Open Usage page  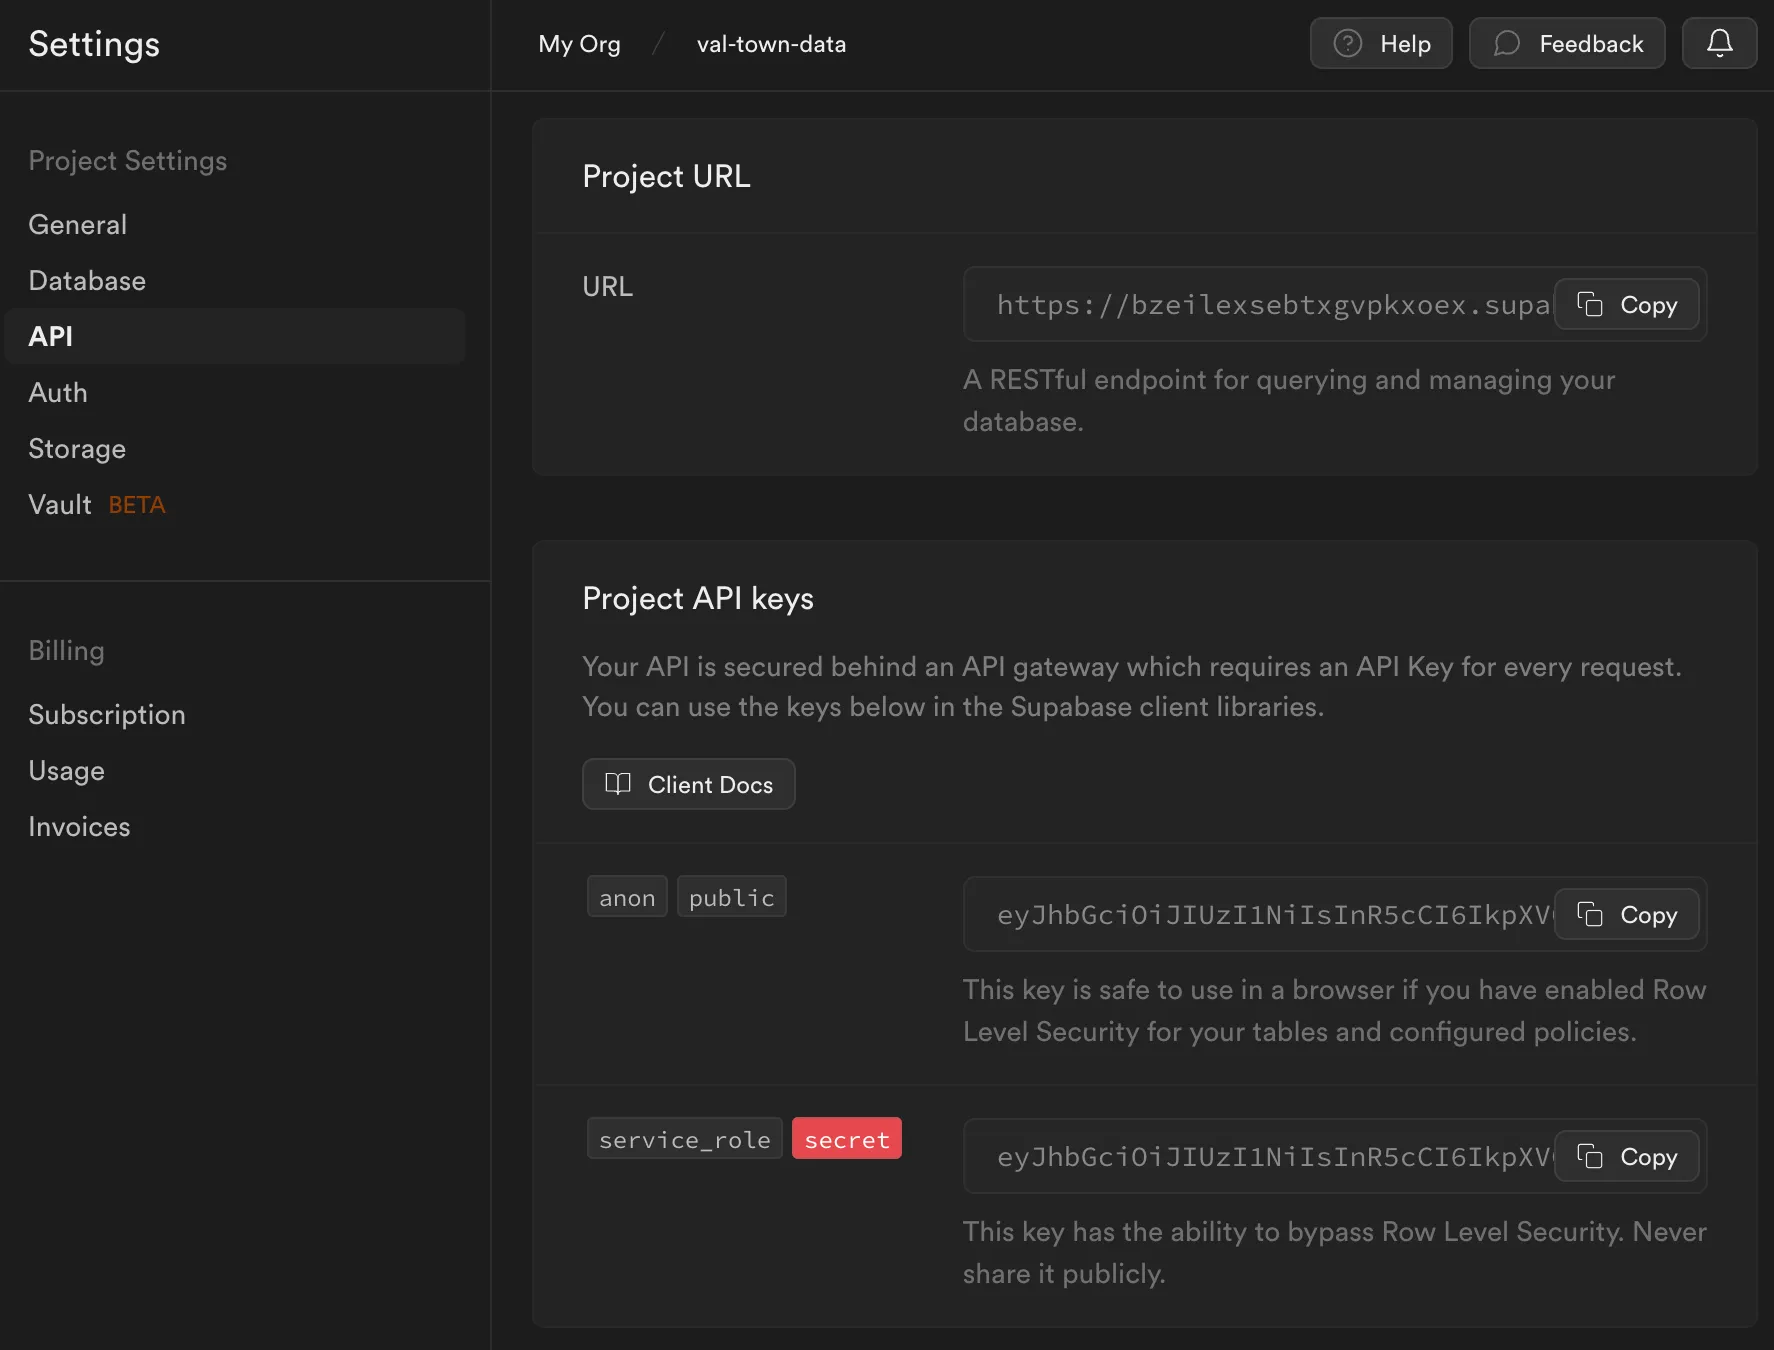pos(66,770)
